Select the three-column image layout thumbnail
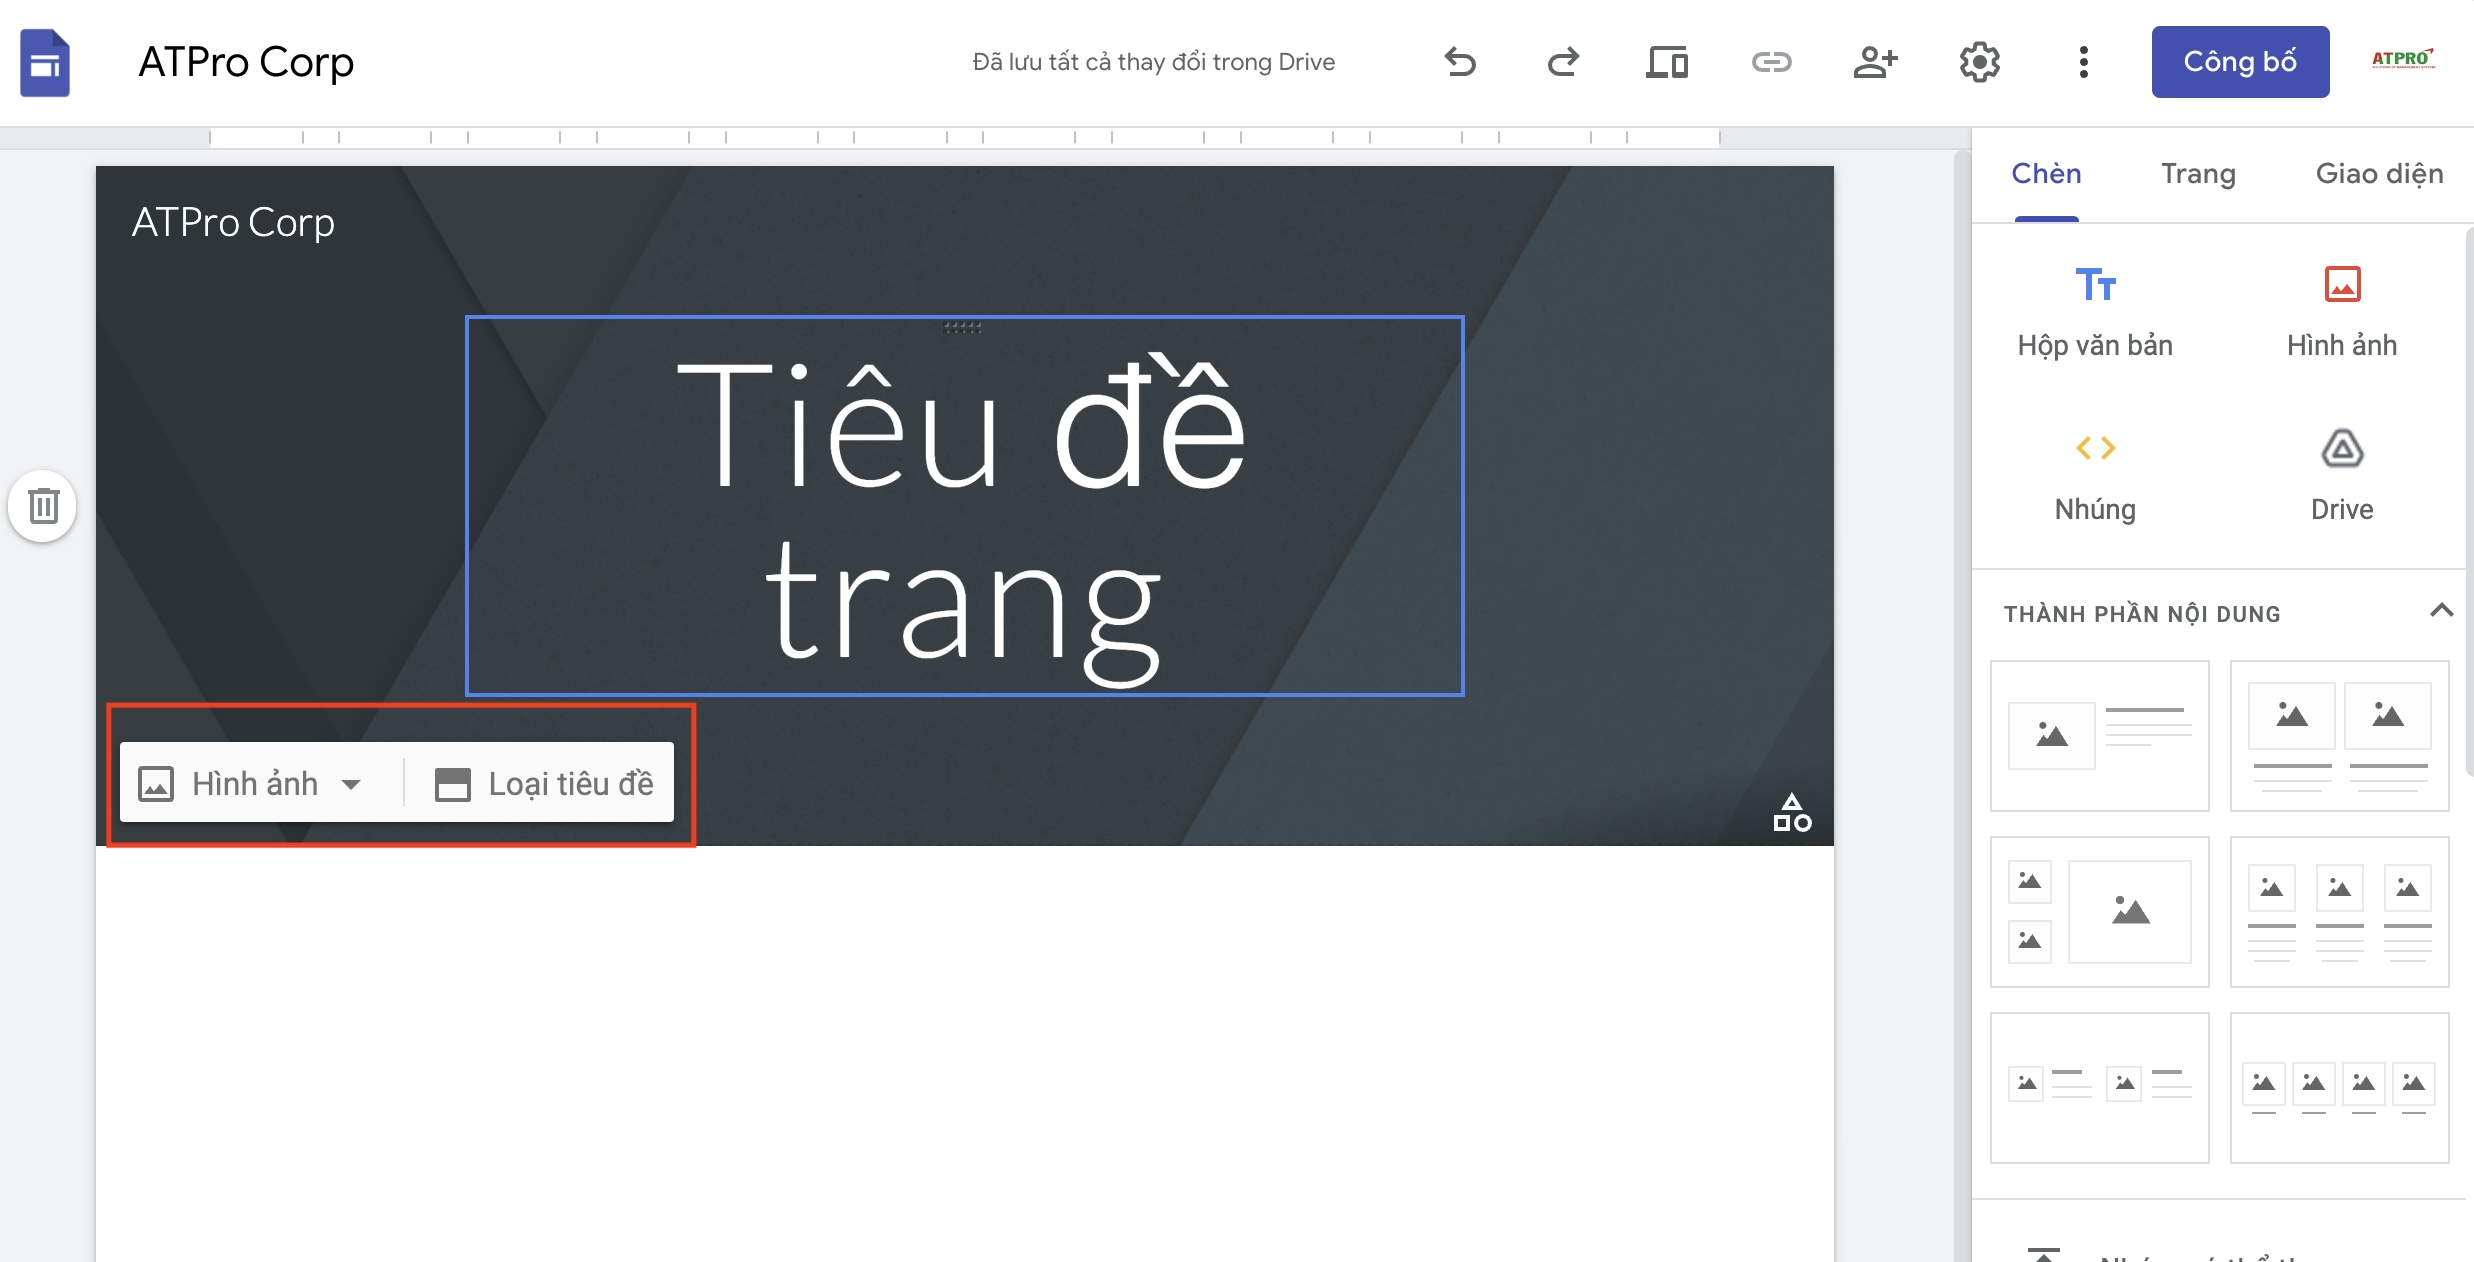This screenshot has height=1262, width=2474. [x=2339, y=912]
